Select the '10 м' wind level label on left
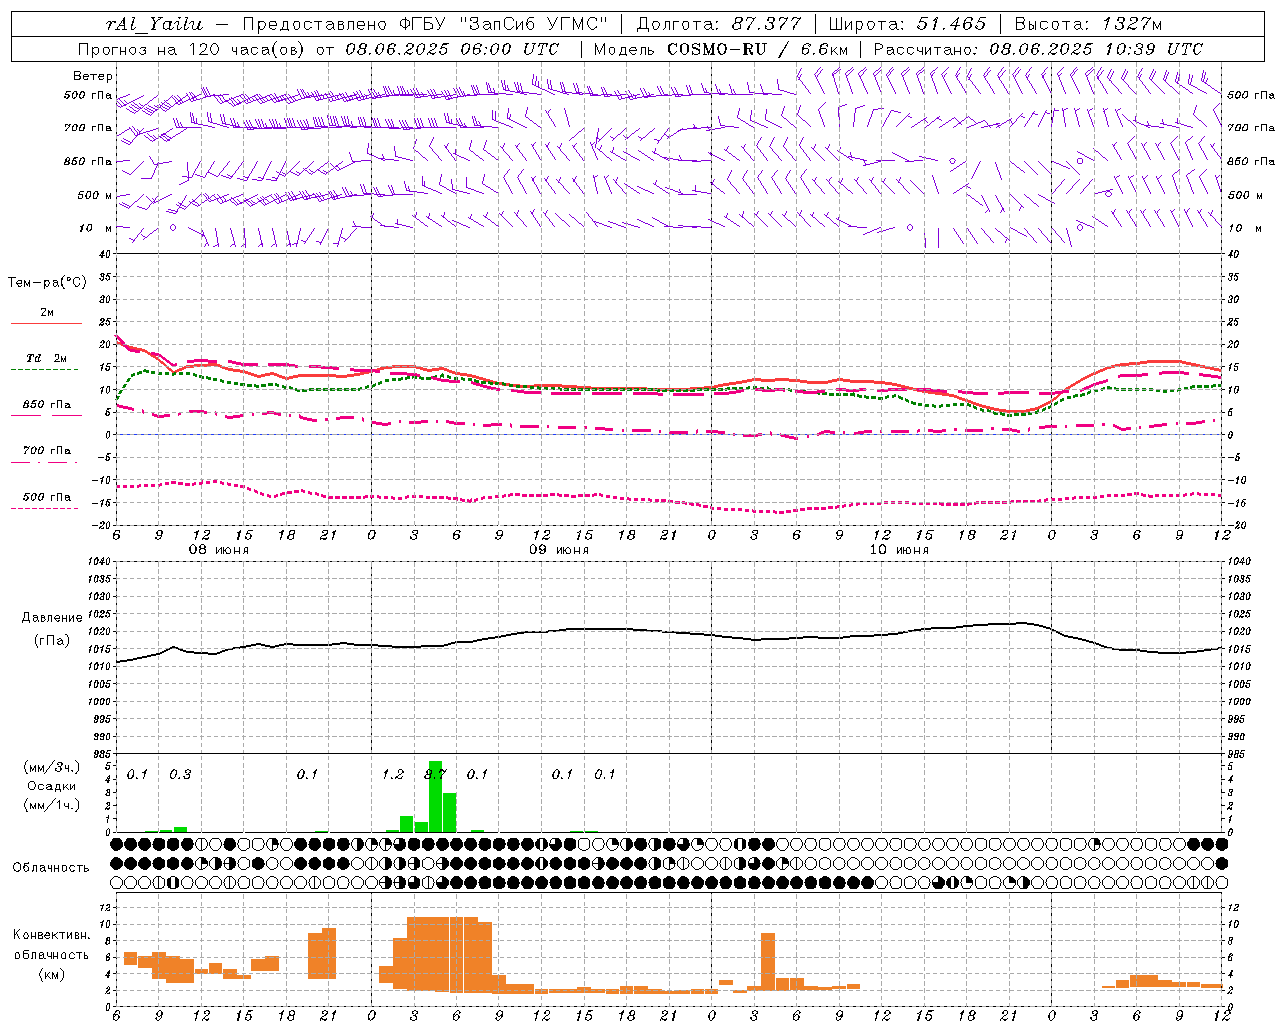Viewport: 1280px width, 1024px height. 95,228
